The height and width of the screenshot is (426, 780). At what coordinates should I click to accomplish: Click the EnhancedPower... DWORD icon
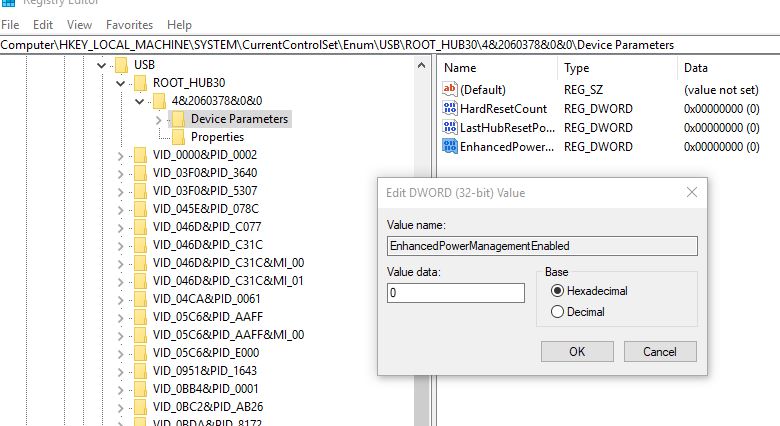pos(449,146)
